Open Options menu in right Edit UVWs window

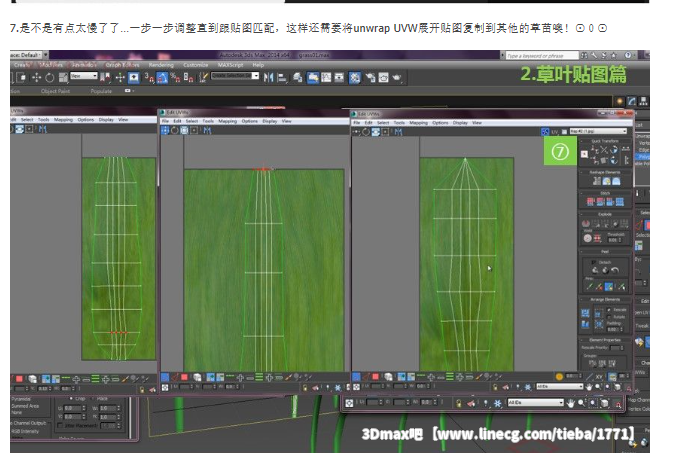pyautogui.click(x=440, y=122)
